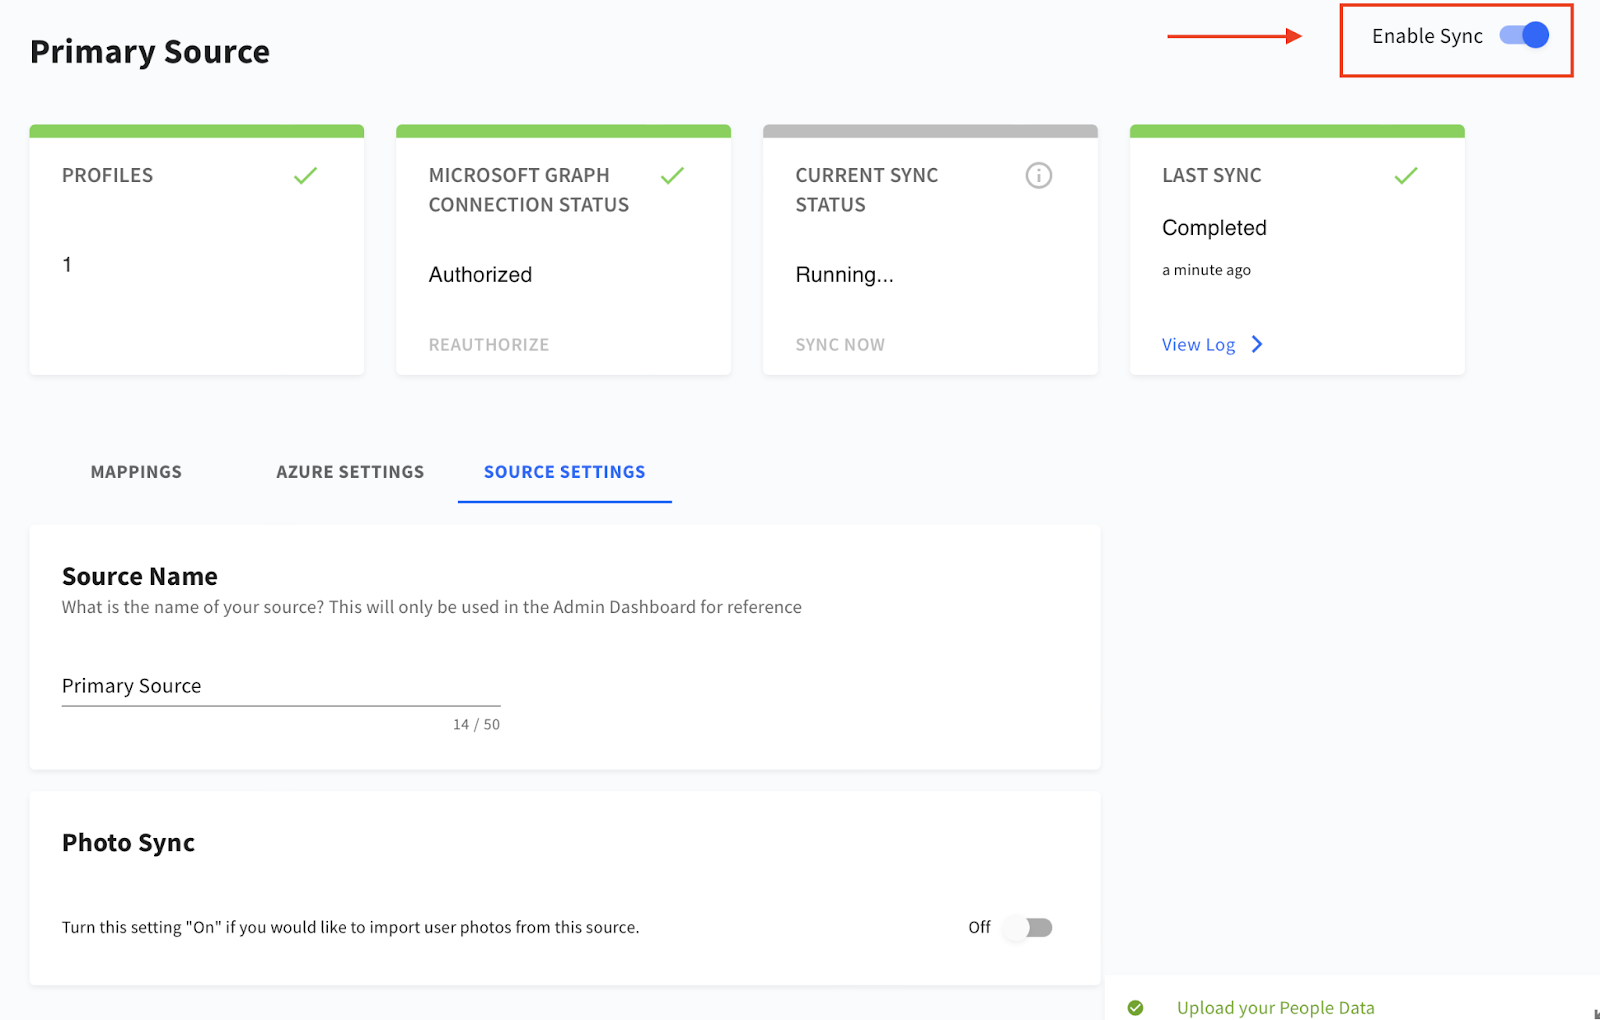
Task: Click the 'a minute ago' timestamp
Action: click(1206, 270)
